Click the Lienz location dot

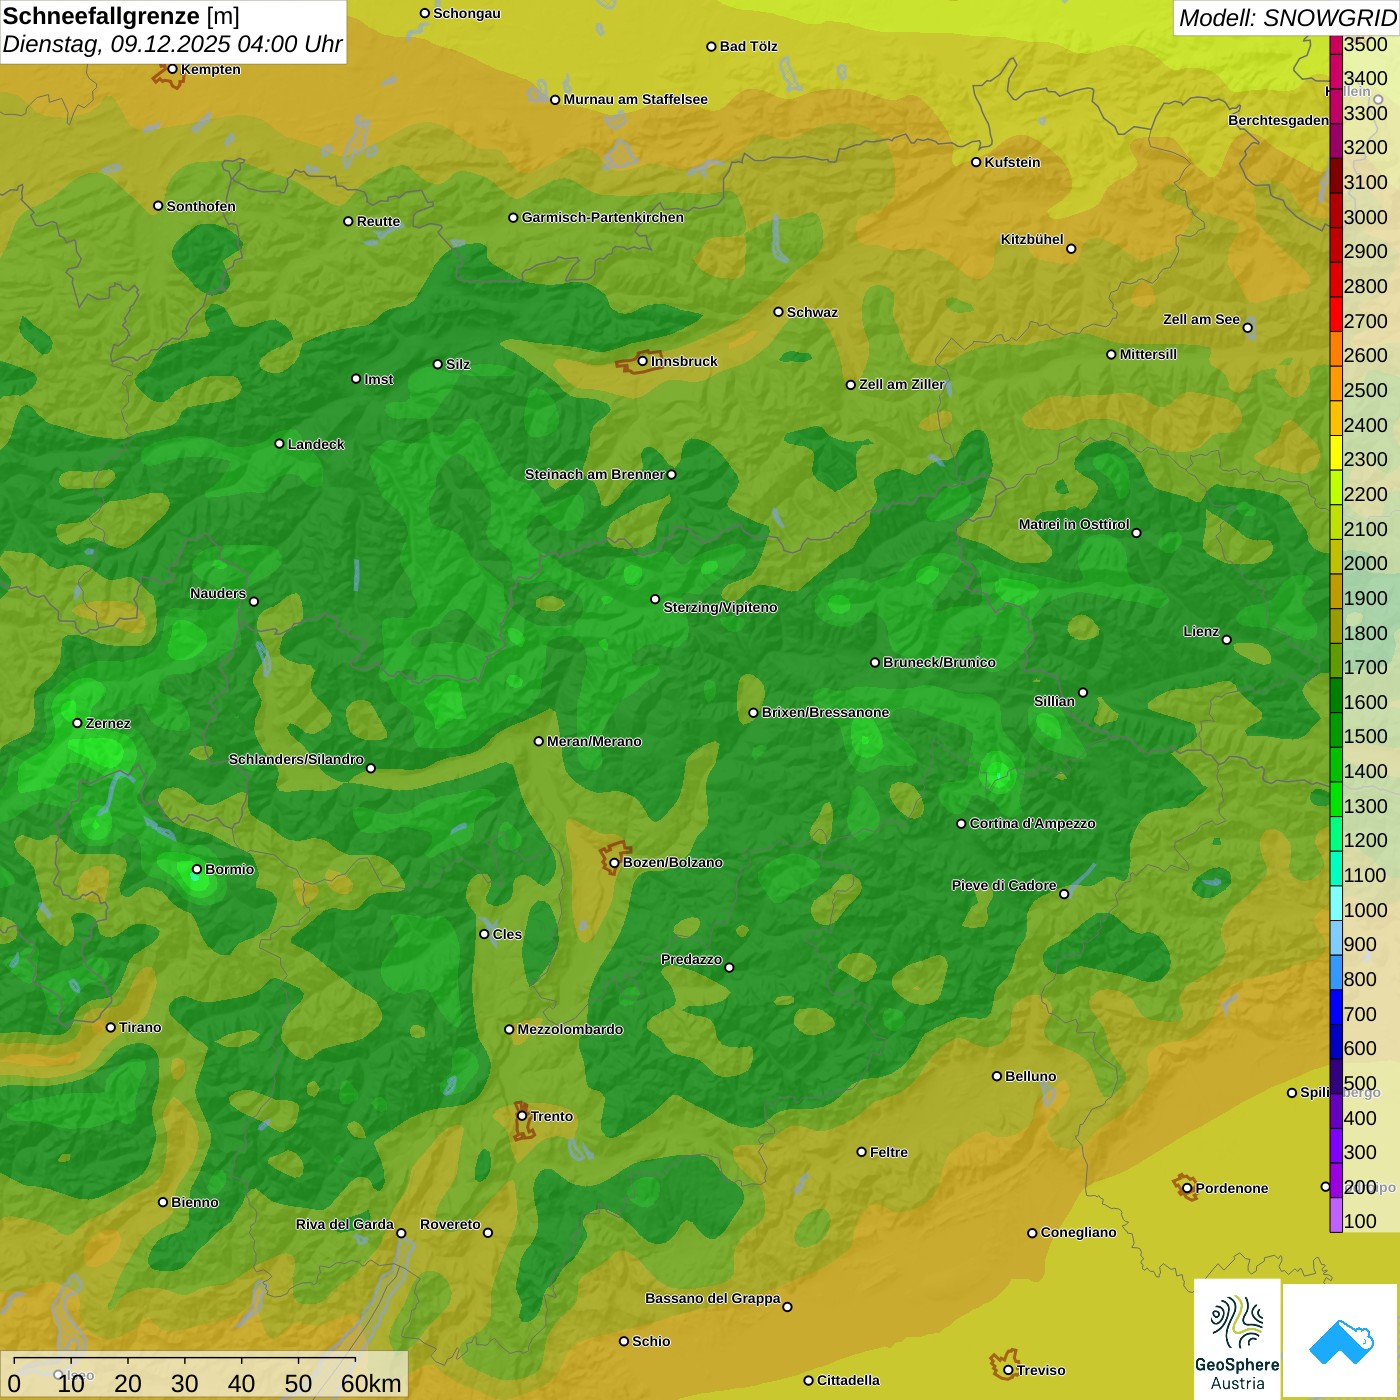coord(1227,640)
